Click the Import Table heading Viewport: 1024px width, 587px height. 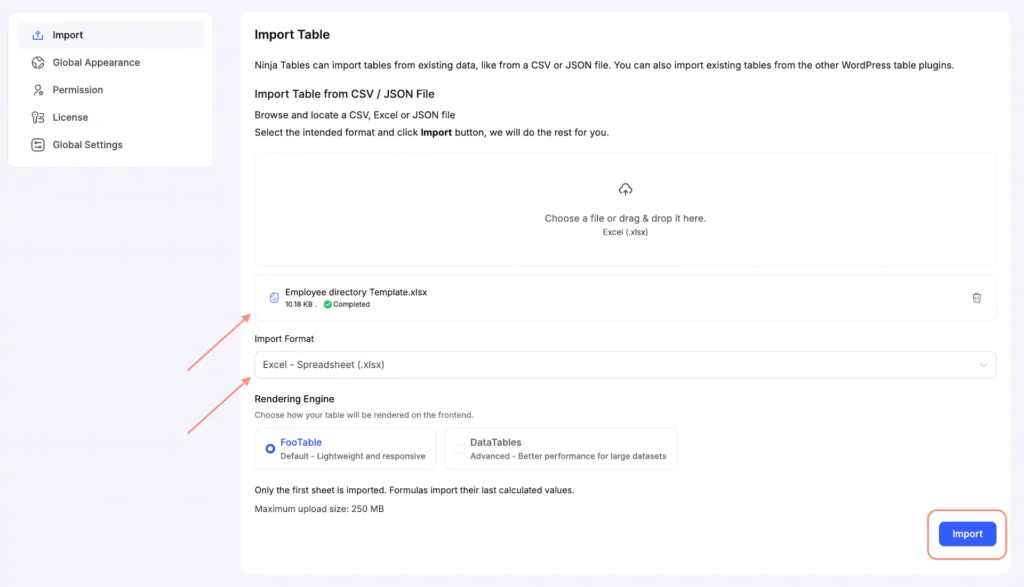(292, 35)
